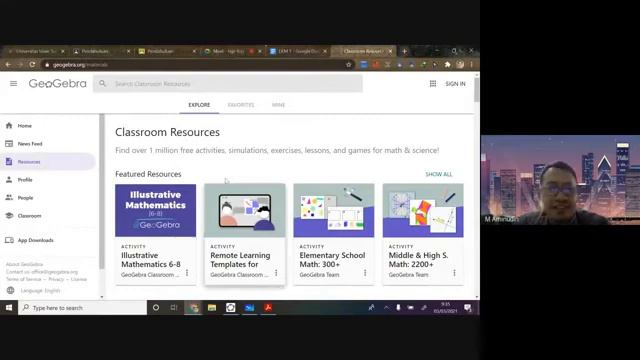Click the Classroom graduation cap icon
This screenshot has width=640, height=360.
[x=9, y=216]
